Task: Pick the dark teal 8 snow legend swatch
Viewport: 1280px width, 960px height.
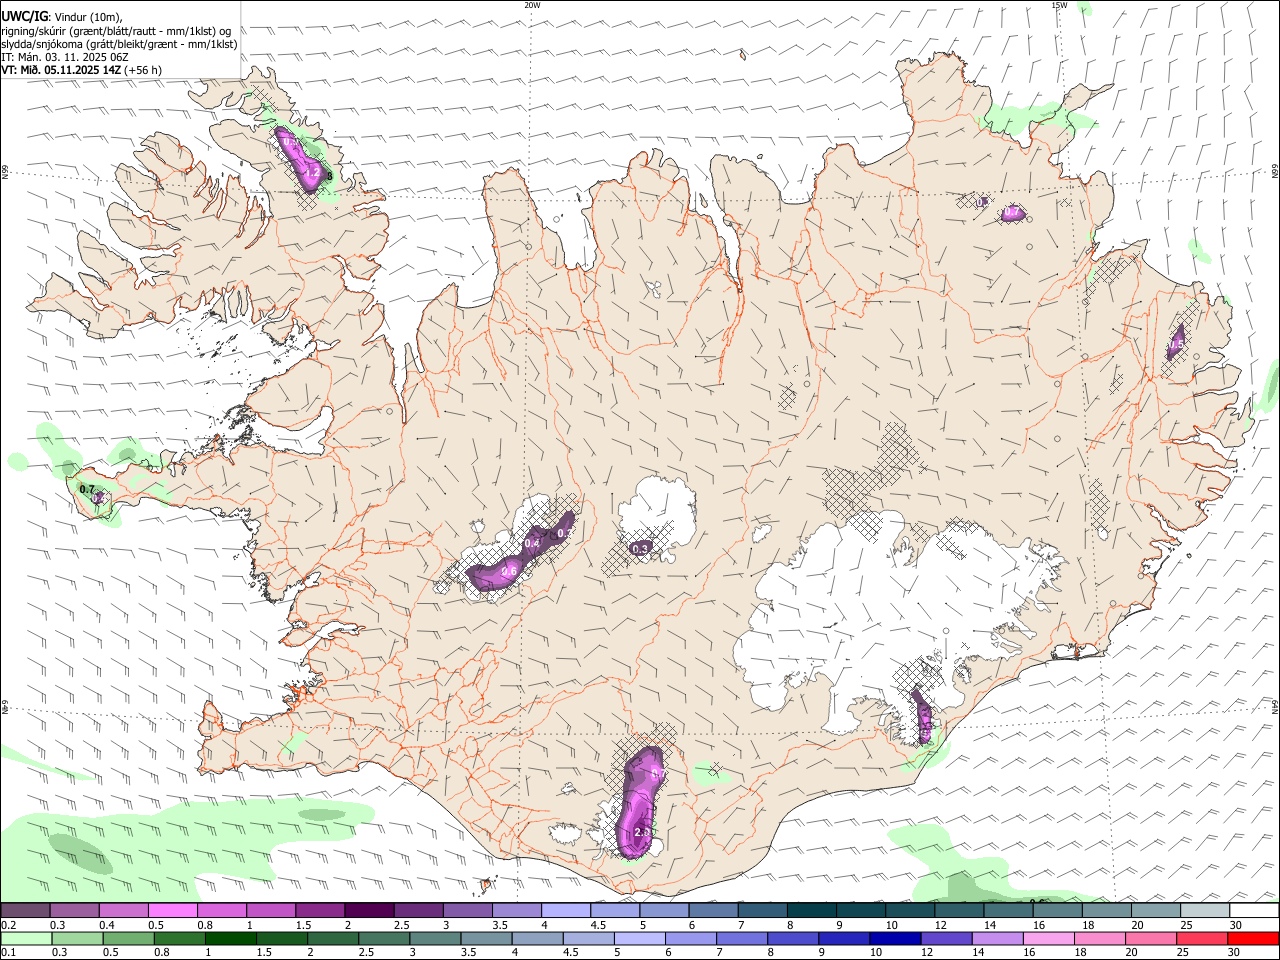Action: (x=810, y=910)
